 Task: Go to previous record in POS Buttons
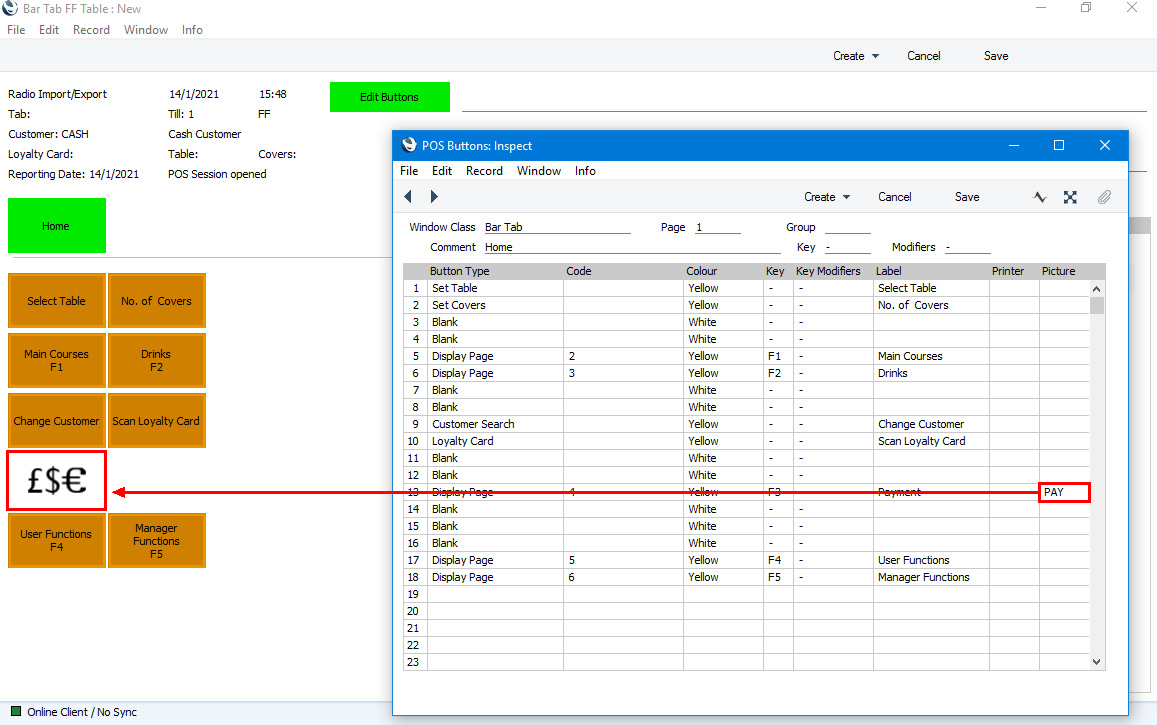408,196
